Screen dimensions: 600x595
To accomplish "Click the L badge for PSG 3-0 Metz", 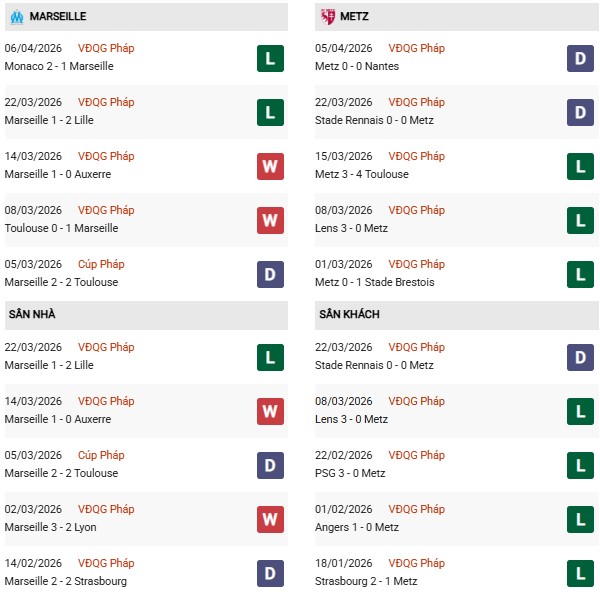I will click(x=580, y=465).
